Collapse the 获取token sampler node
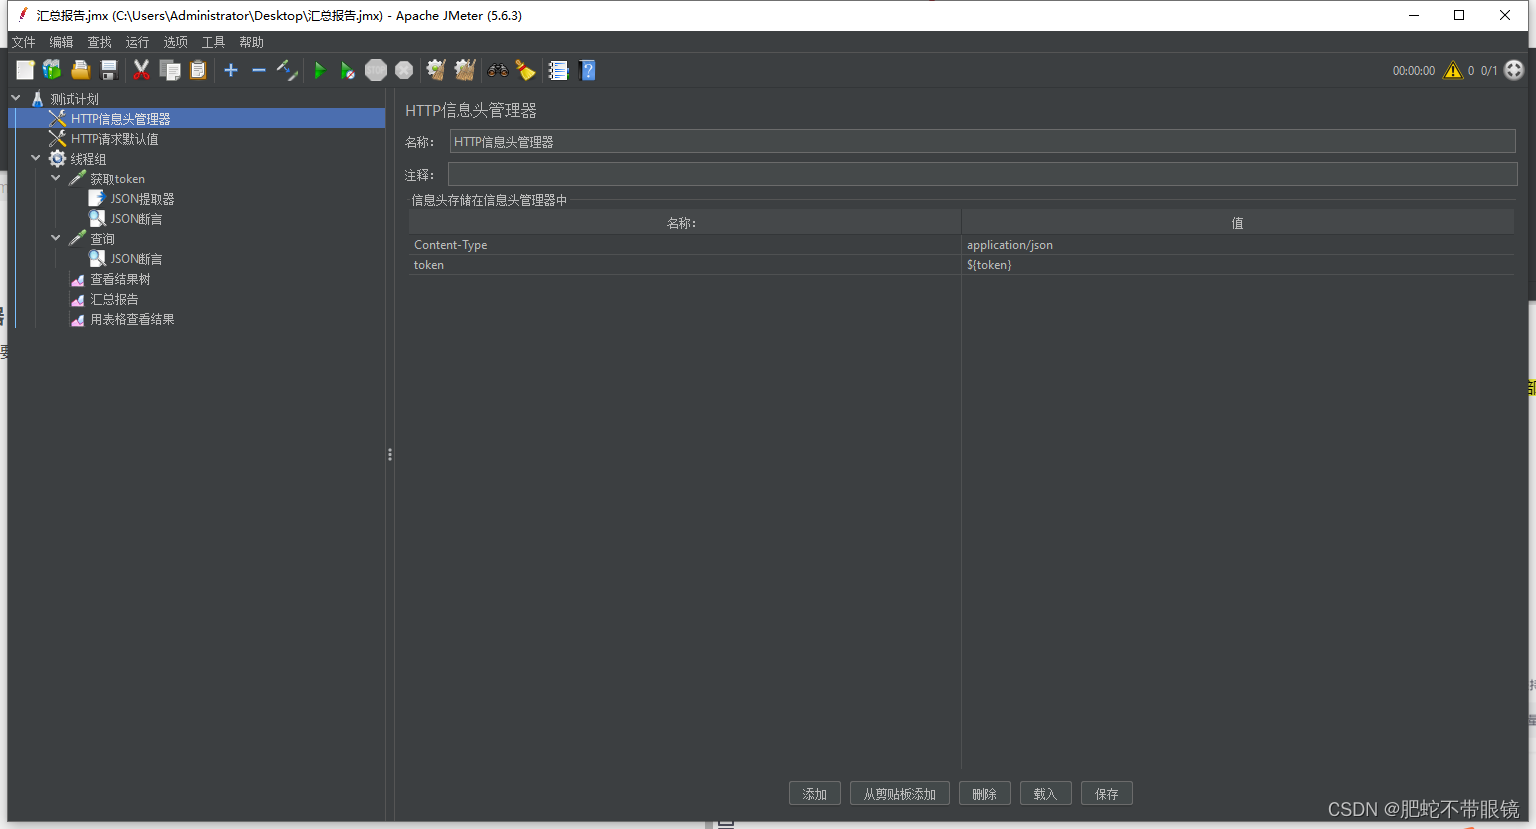The height and width of the screenshot is (829, 1536). (56, 178)
